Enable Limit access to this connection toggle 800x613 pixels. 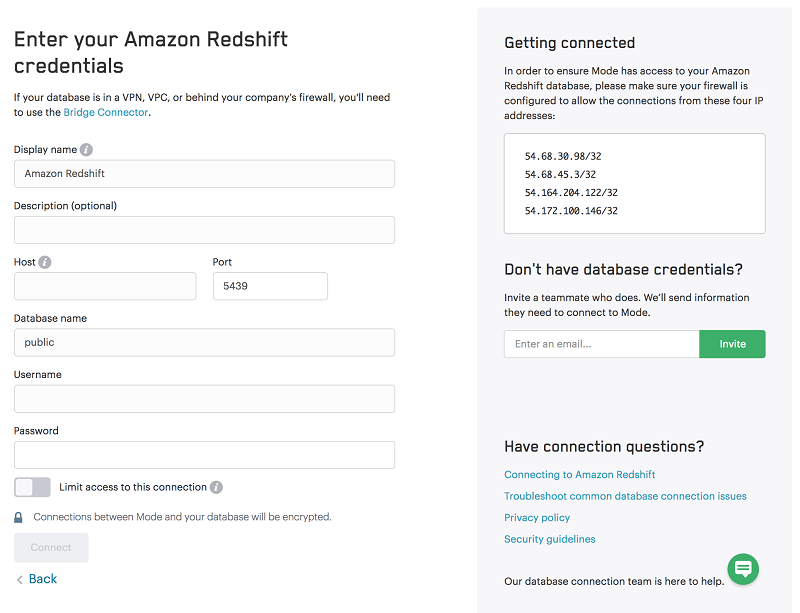pyautogui.click(x=32, y=488)
